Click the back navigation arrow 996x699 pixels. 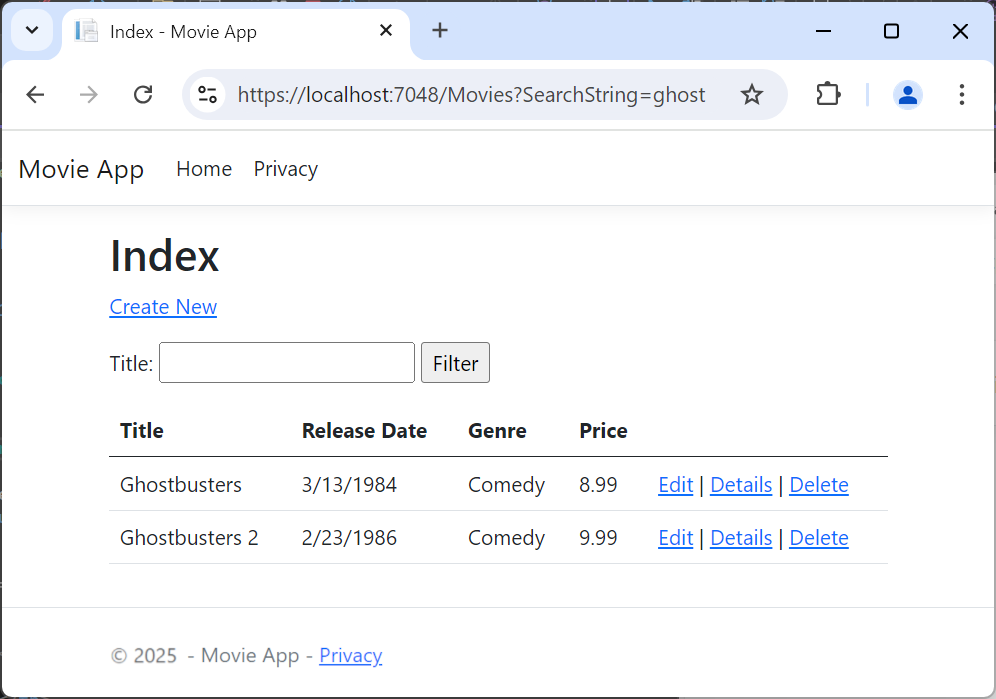pyautogui.click(x=35, y=94)
